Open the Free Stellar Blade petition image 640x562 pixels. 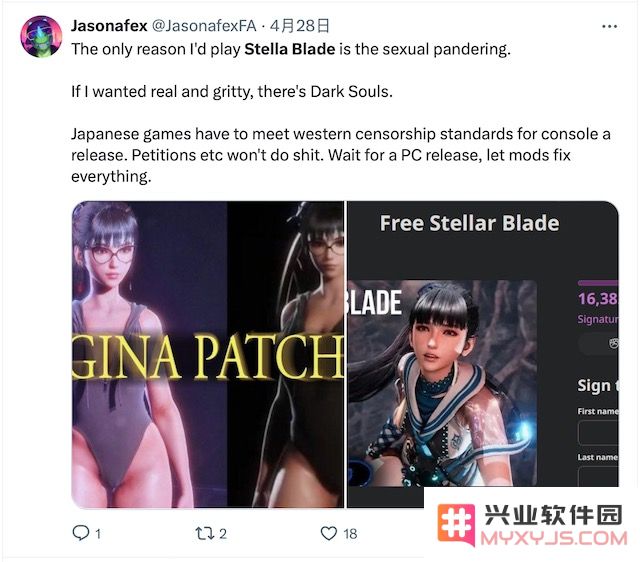tap(482, 354)
